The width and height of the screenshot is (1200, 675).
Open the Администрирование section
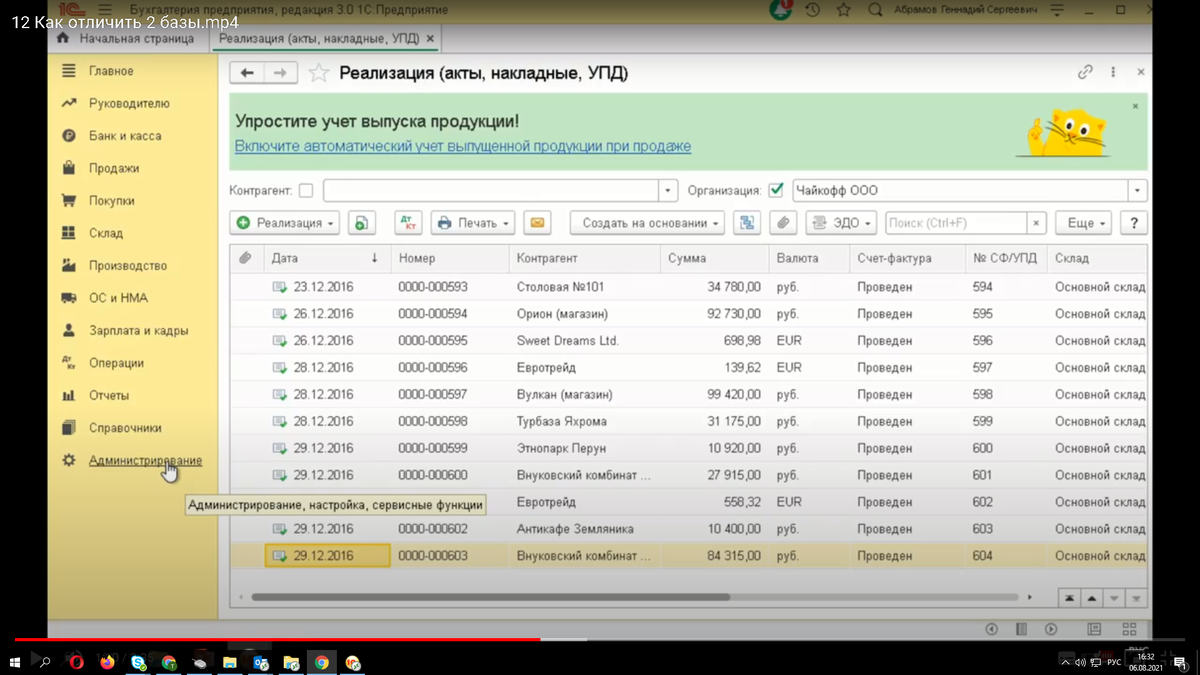coord(145,460)
